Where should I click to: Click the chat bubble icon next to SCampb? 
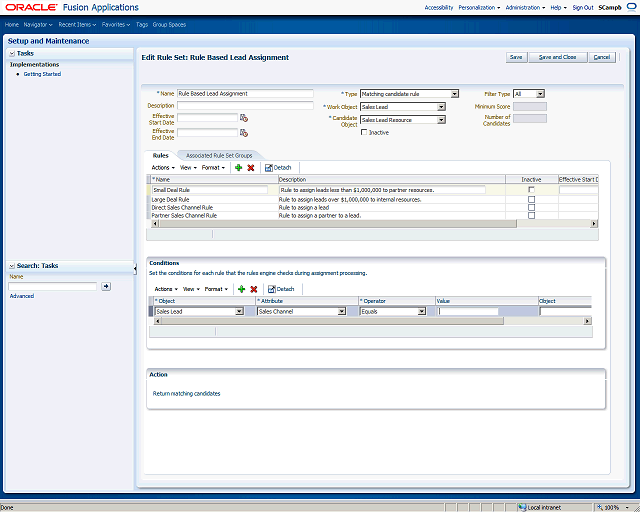coord(631,7)
